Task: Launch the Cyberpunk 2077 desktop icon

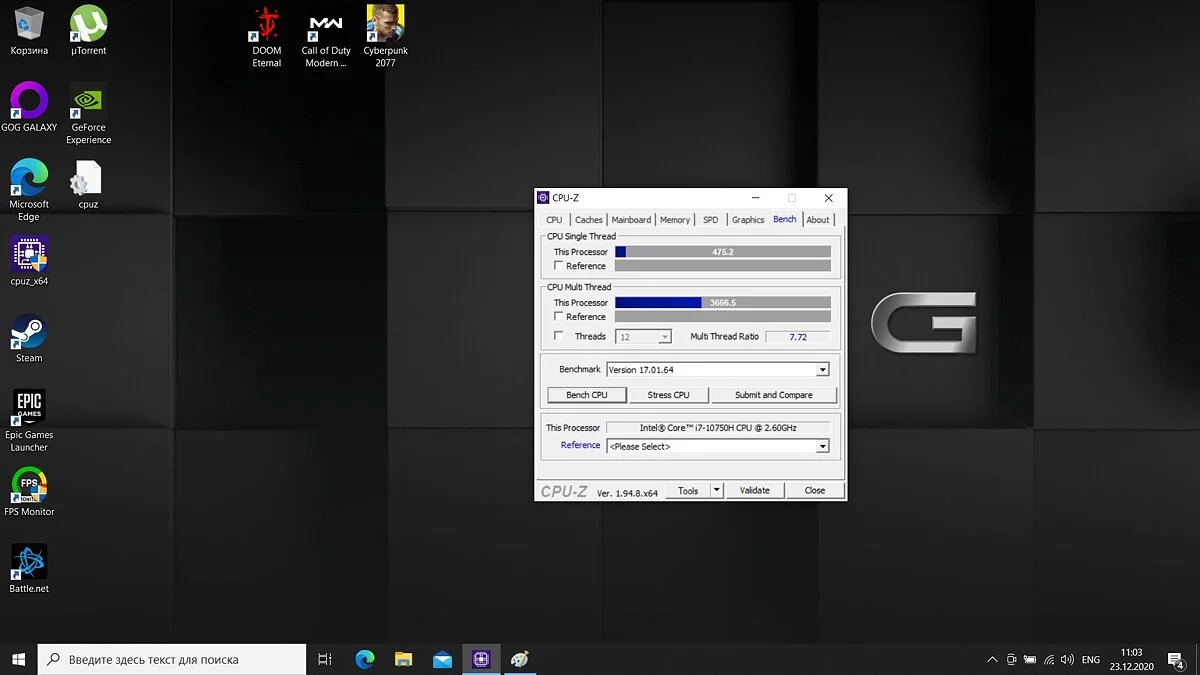Action: click(385, 25)
